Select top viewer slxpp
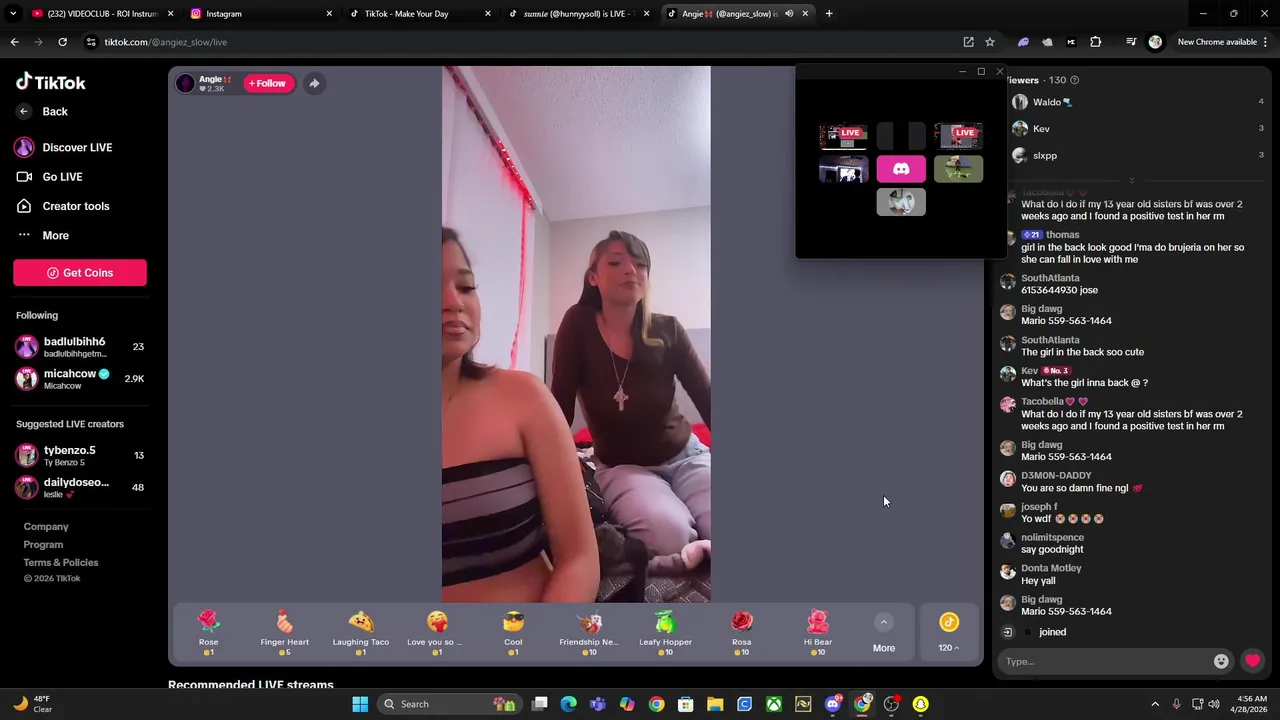This screenshot has height=720, width=1280. pyautogui.click(x=1140, y=156)
